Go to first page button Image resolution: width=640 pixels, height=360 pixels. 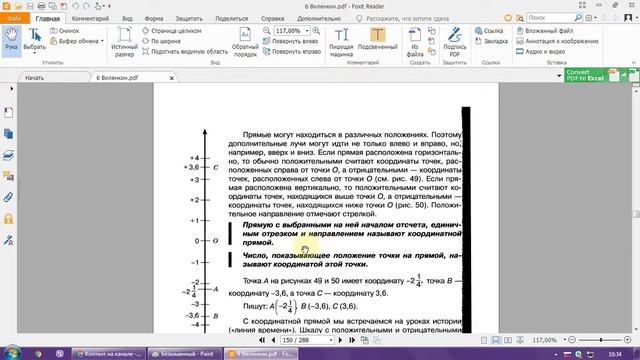262,340
